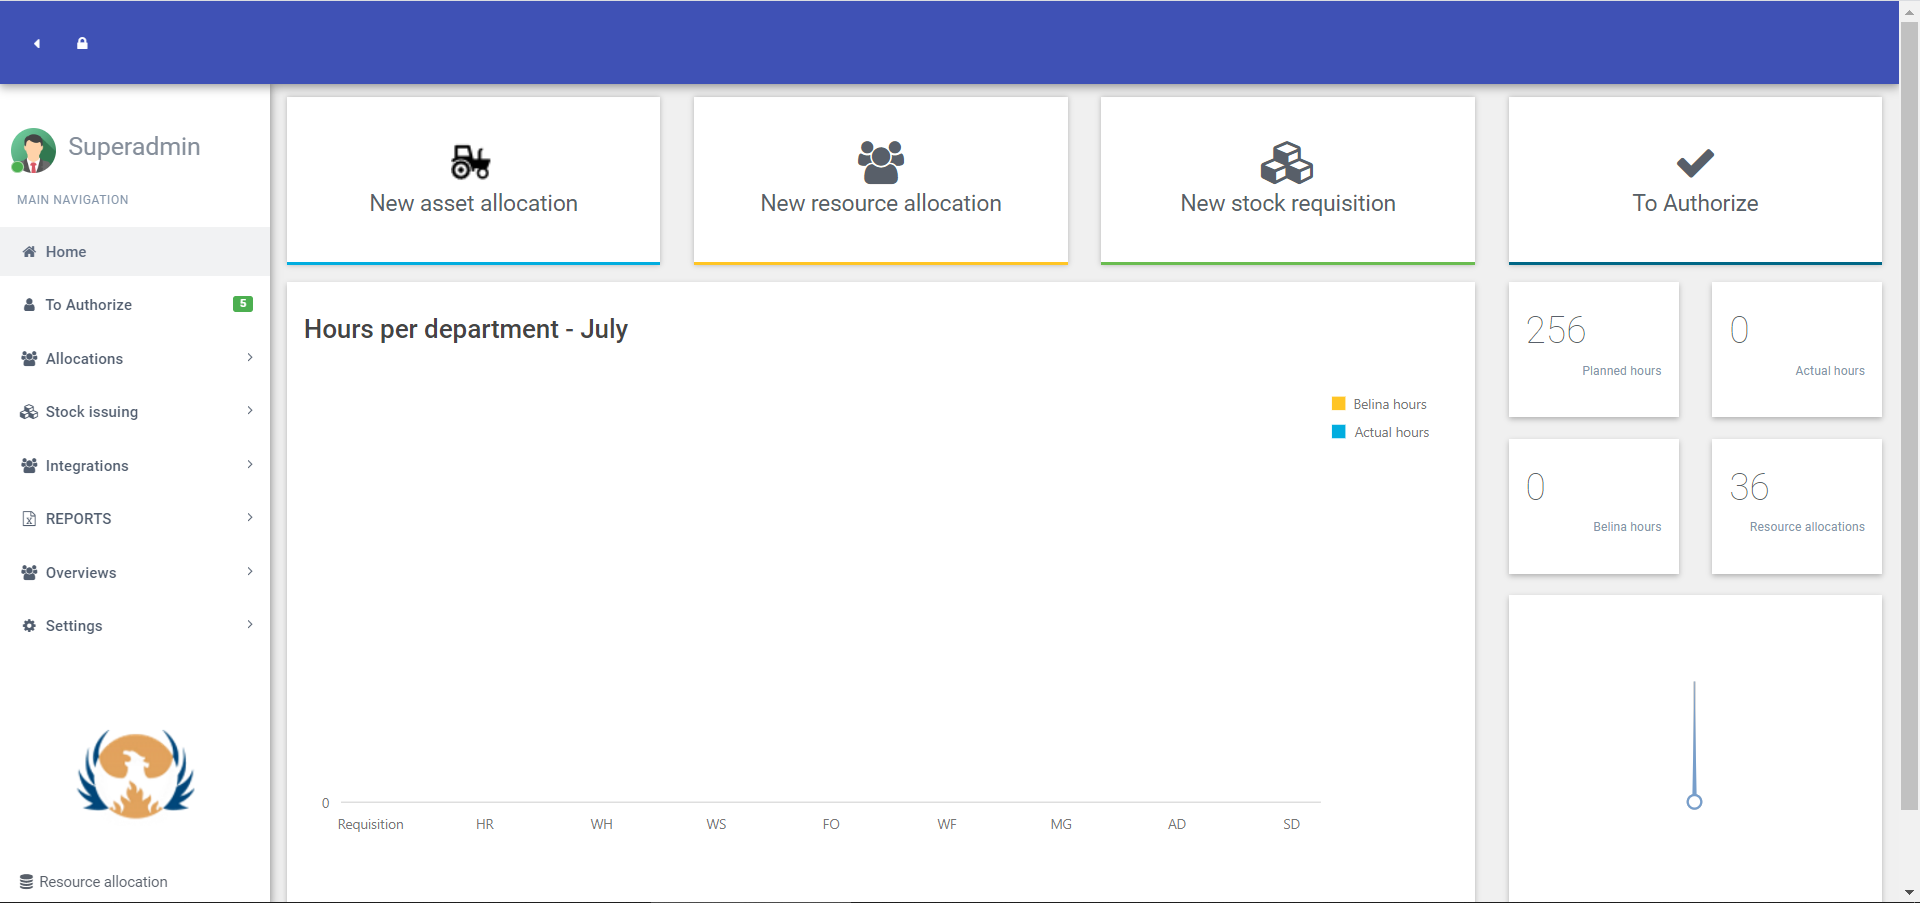The image size is (1920, 903).
Task: Click the gear icon beside Settings
Action: pyautogui.click(x=29, y=625)
